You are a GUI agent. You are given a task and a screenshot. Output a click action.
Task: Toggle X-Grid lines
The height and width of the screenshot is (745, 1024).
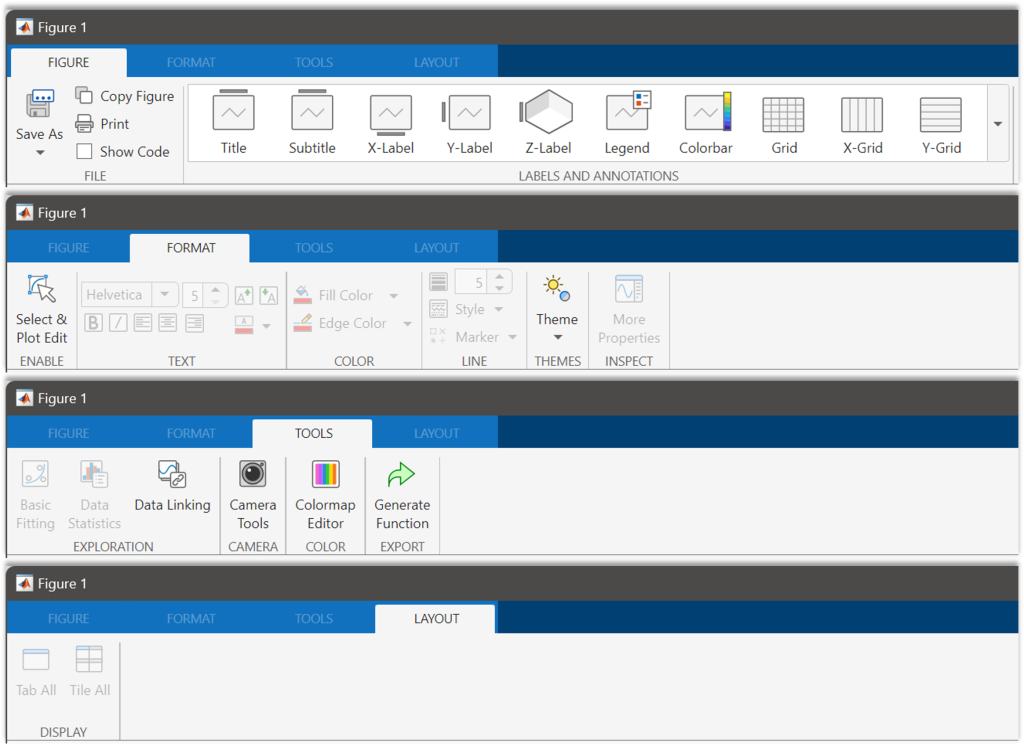point(861,122)
